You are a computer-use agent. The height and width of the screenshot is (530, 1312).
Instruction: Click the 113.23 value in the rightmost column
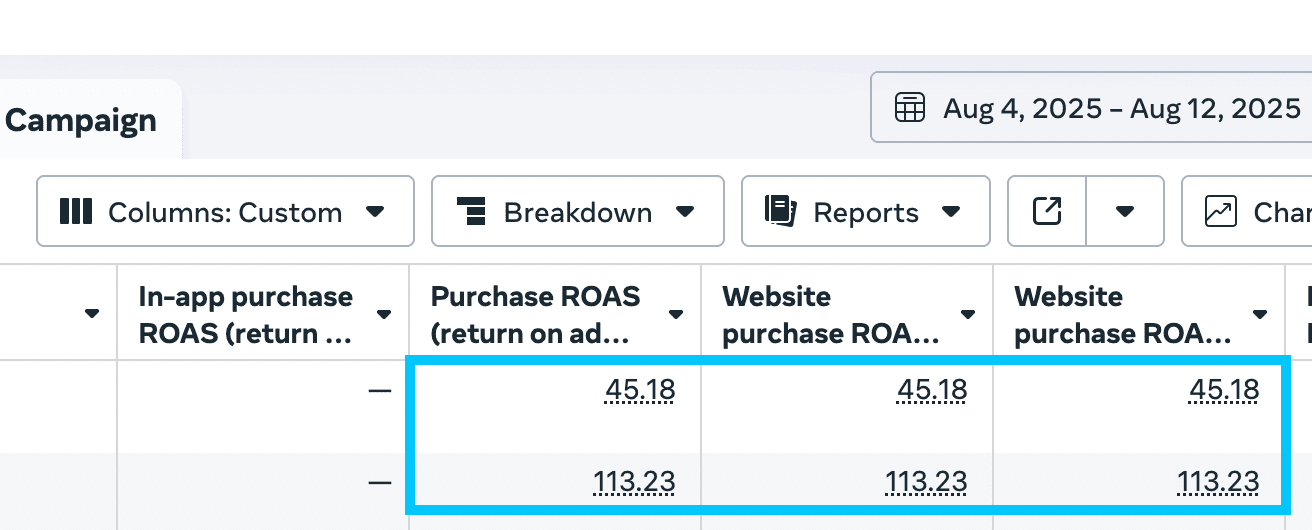pos(1218,483)
